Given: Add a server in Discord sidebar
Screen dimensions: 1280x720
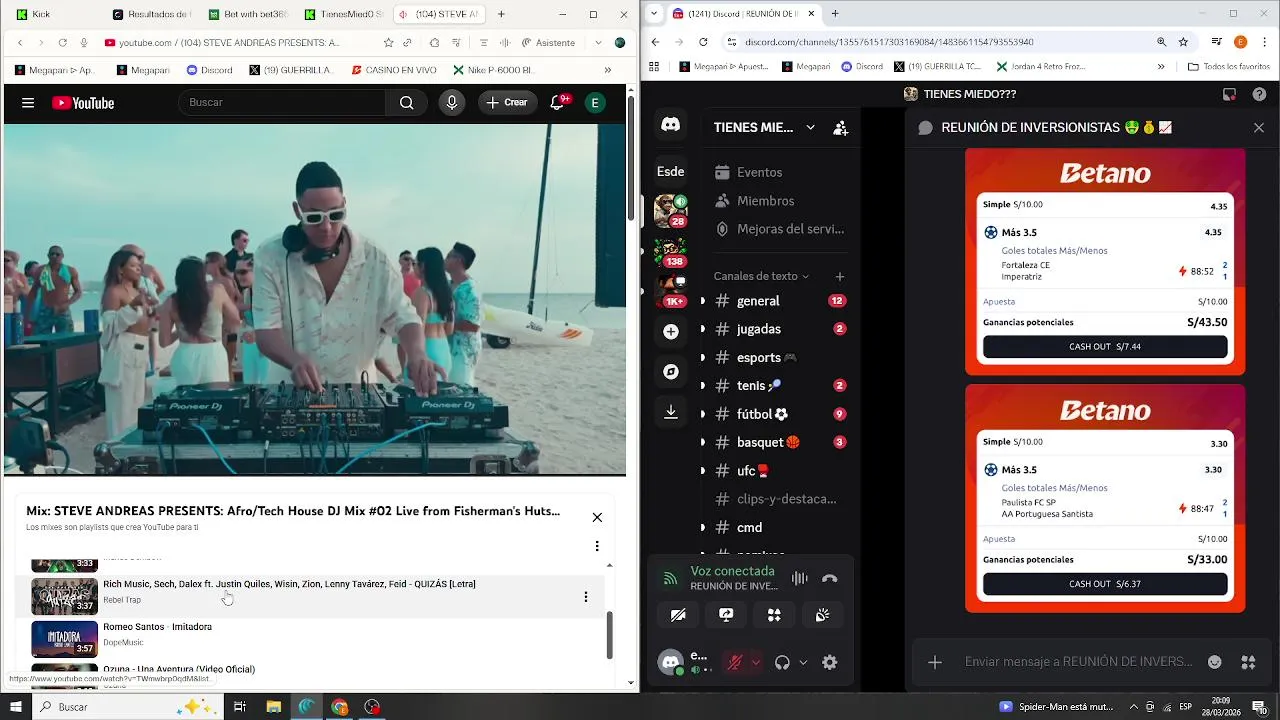Looking at the screenshot, I should 671,331.
